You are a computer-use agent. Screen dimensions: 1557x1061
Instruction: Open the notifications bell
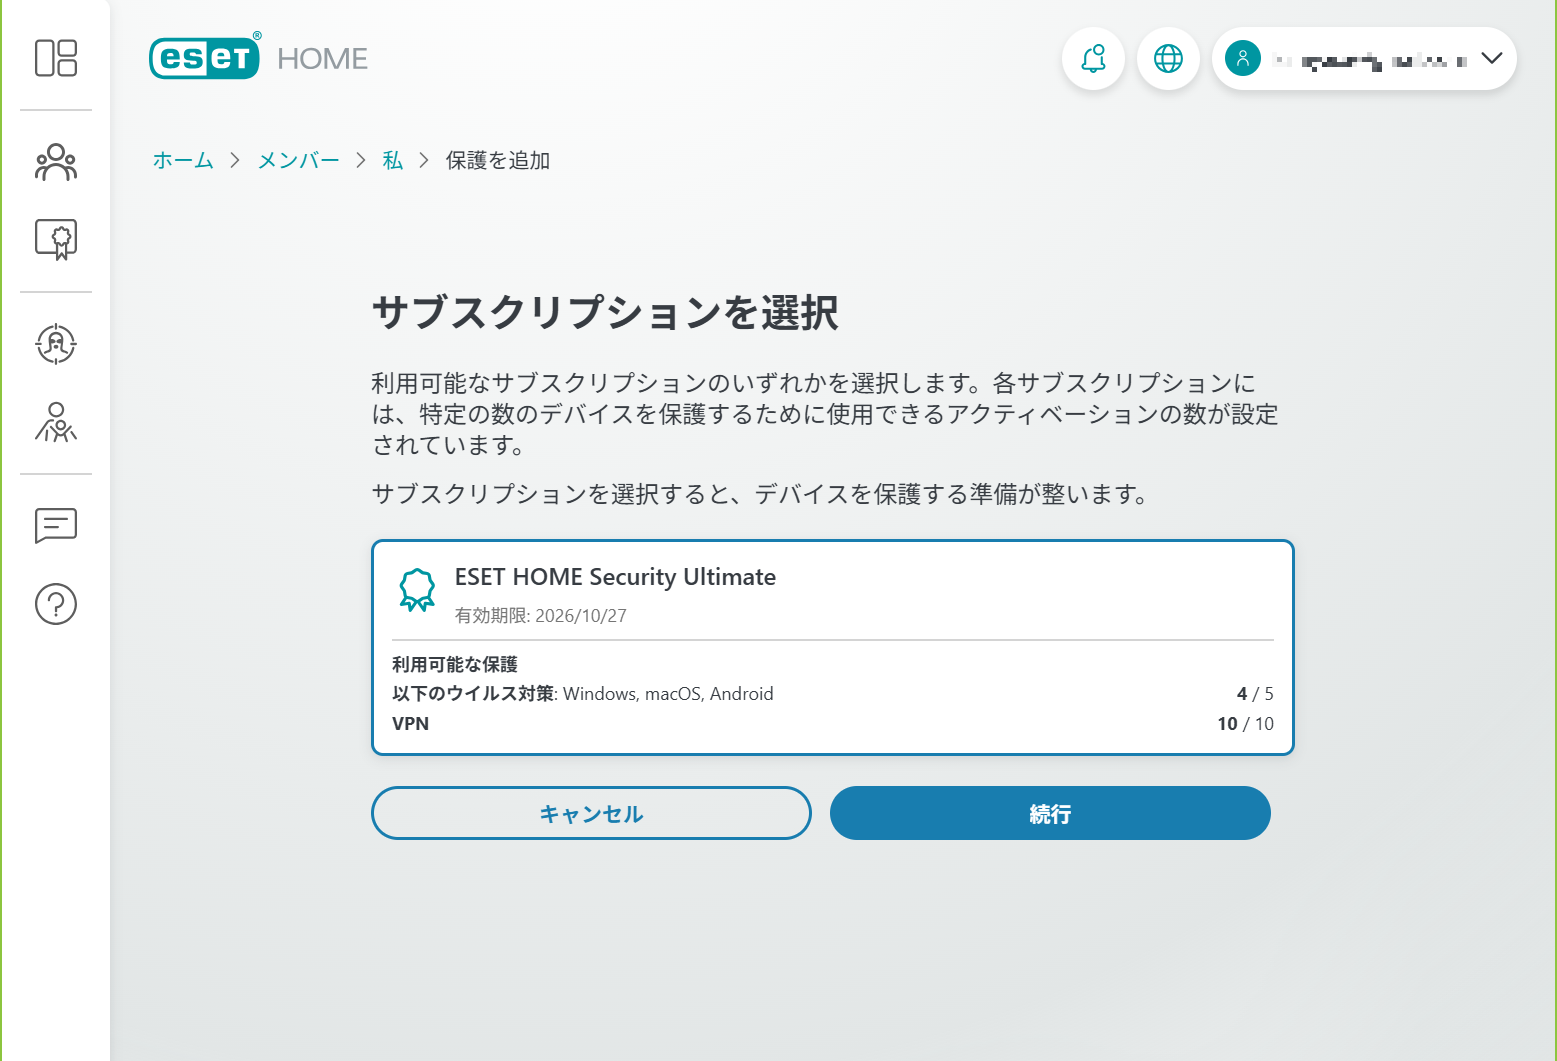point(1093,59)
